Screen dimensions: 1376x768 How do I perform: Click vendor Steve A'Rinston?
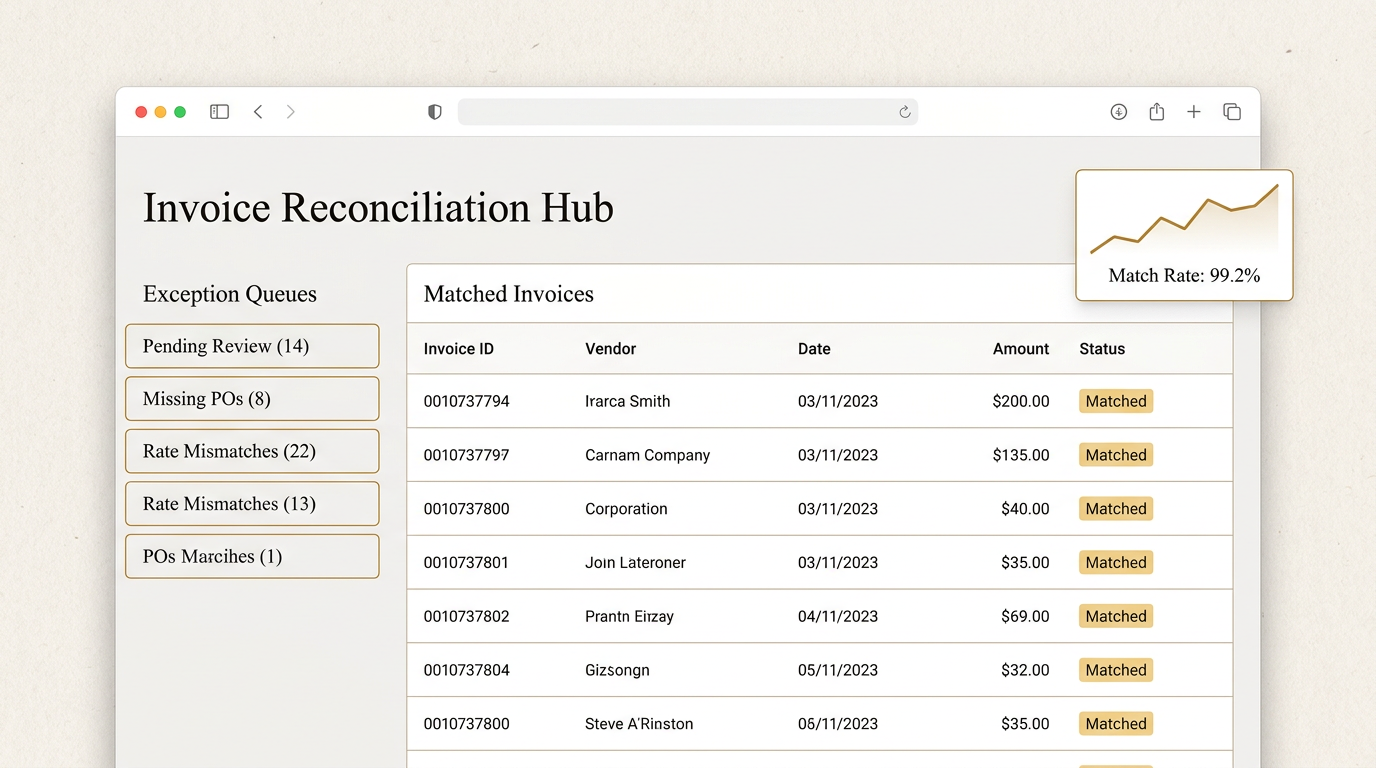[639, 724]
